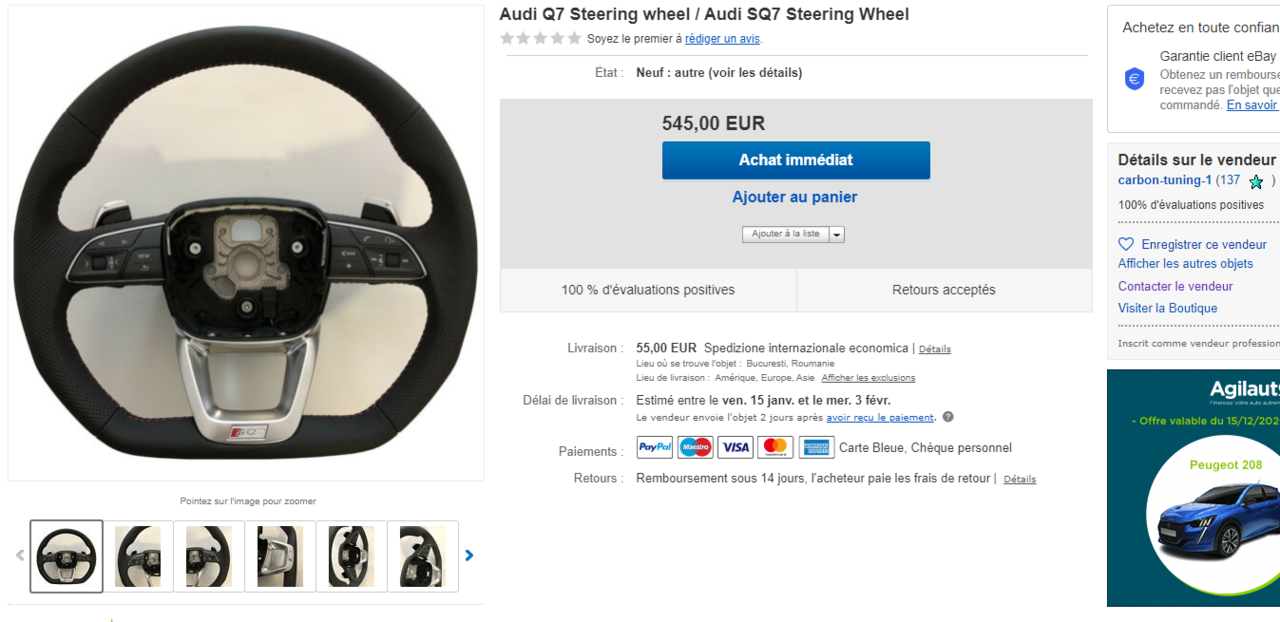Screen dimensions: 1280x622
Task: Click the heart icon to save seller
Action: click(1126, 244)
